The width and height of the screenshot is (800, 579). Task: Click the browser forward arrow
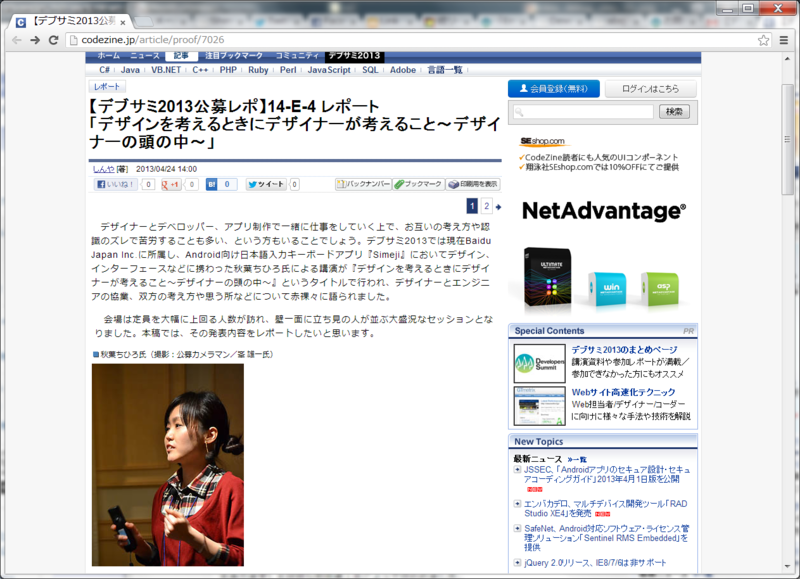(35, 40)
